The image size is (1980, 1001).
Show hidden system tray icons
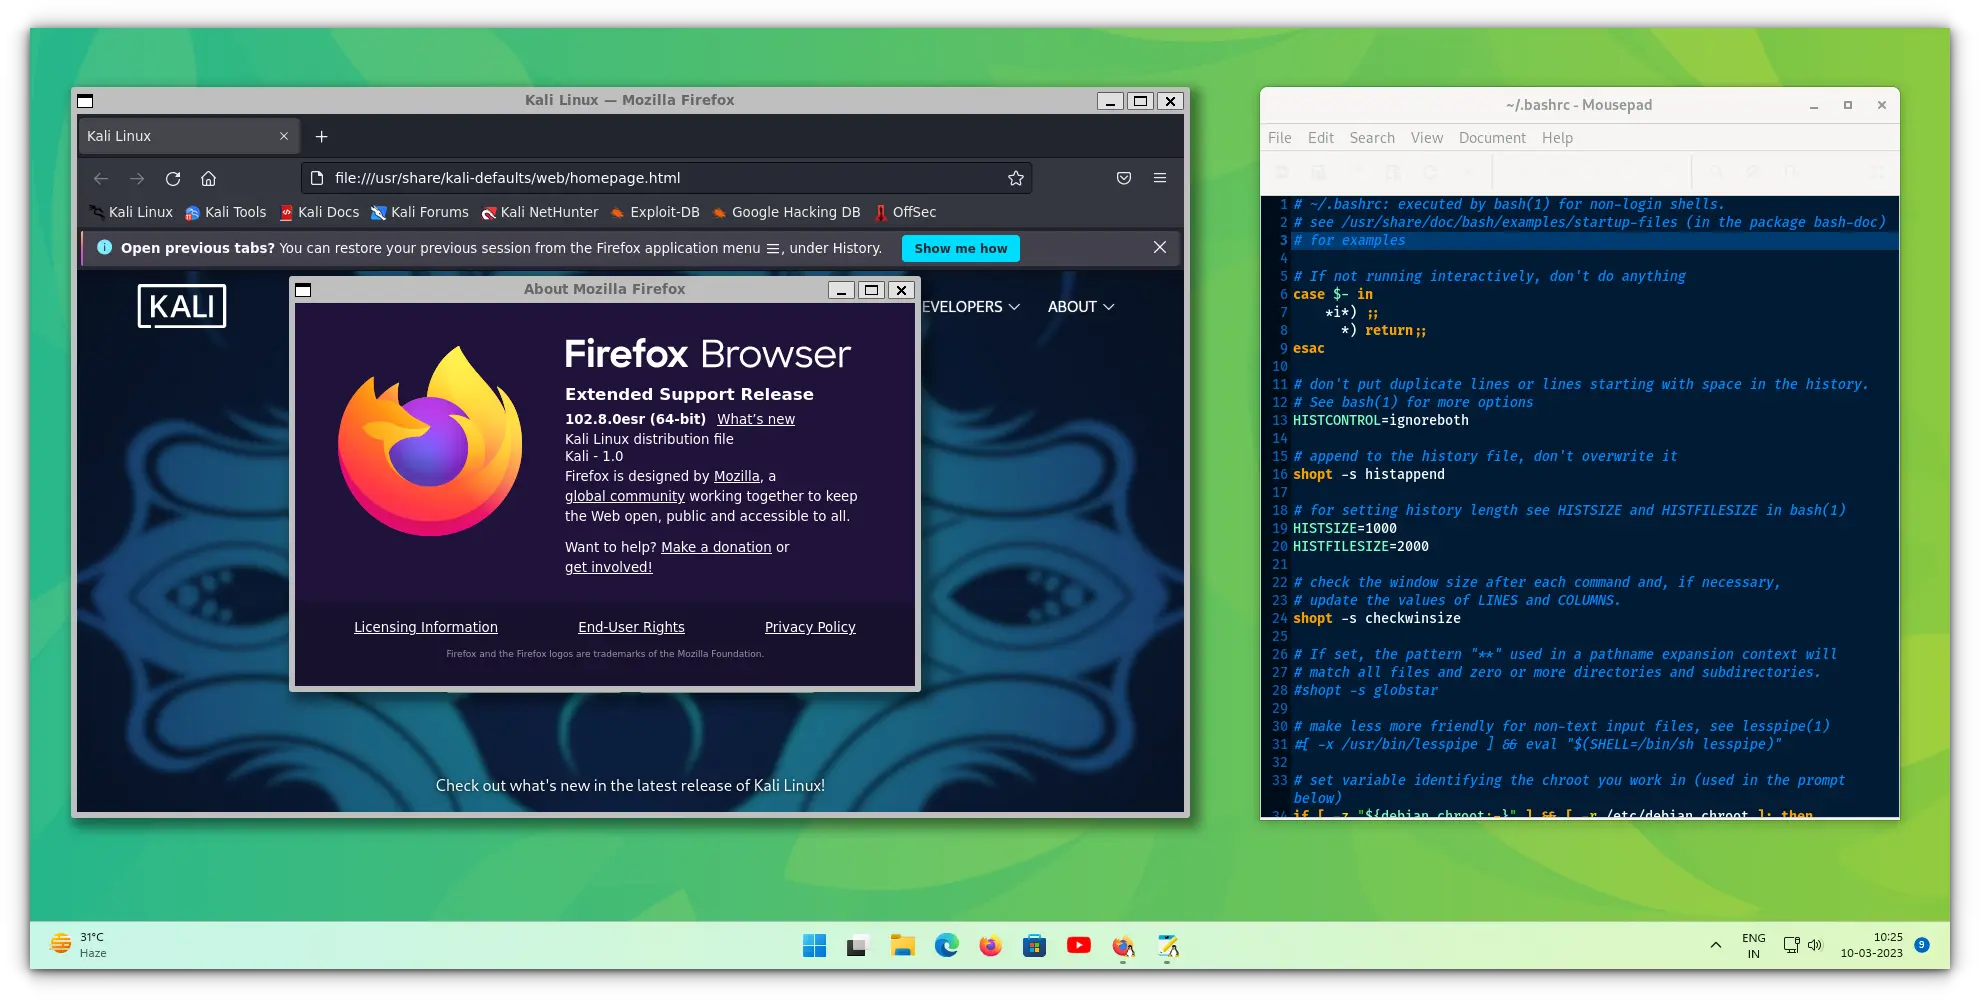point(1716,945)
